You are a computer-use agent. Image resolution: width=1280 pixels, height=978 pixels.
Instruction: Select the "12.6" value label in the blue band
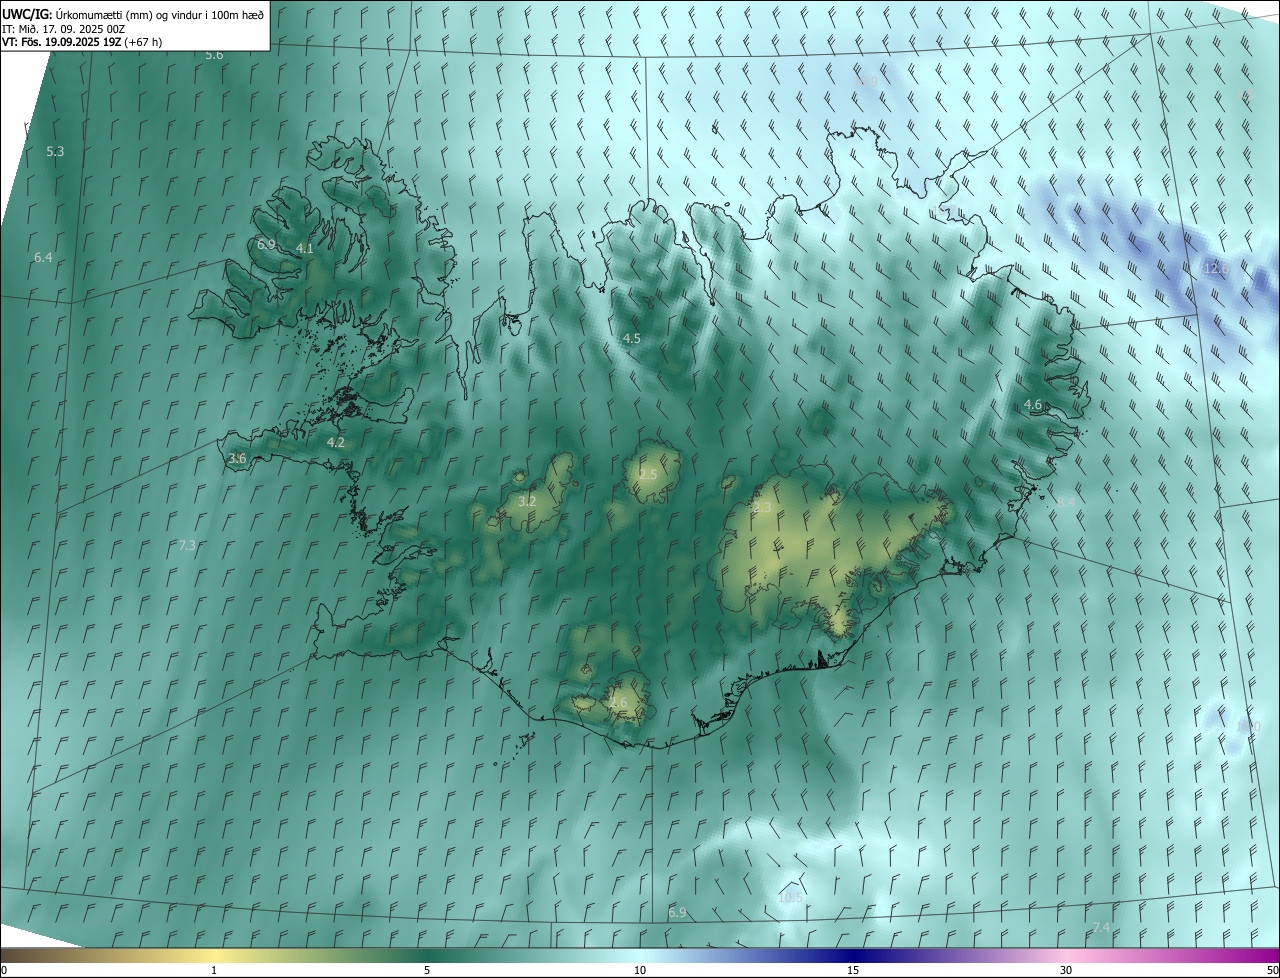pyautogui.click(x=1215, y=268)
